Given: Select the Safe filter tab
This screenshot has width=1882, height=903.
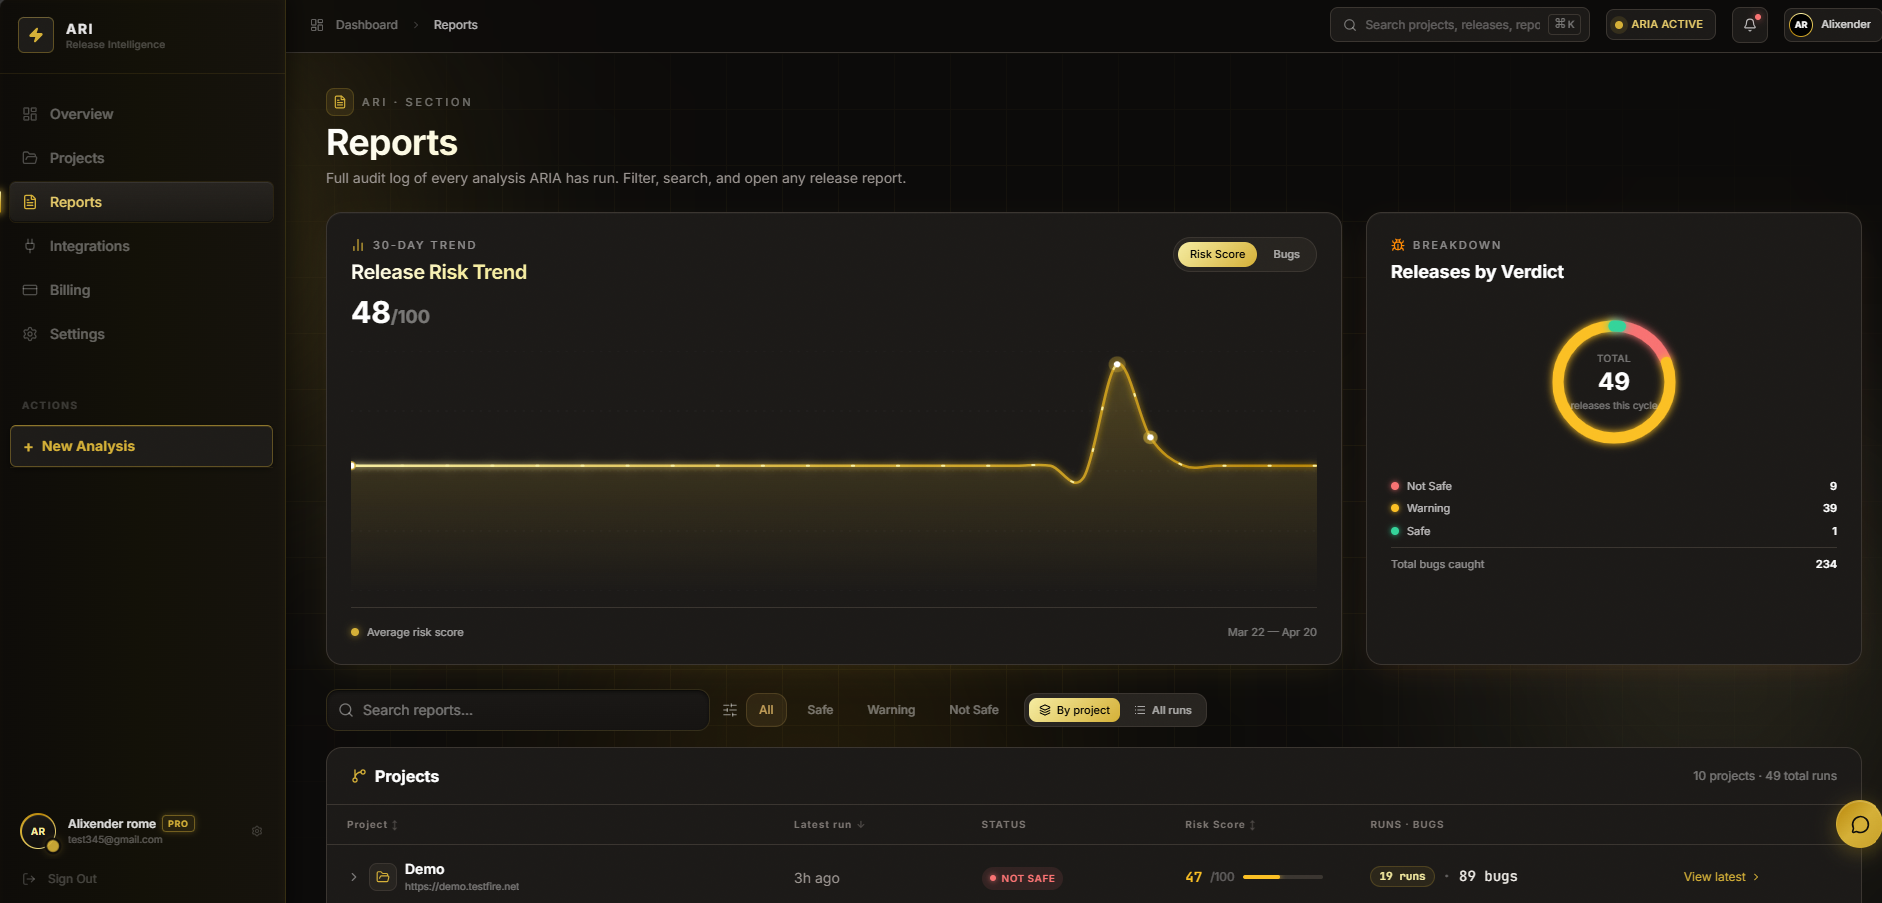Looking at the screenshot, I should click(x=820, y=710).
